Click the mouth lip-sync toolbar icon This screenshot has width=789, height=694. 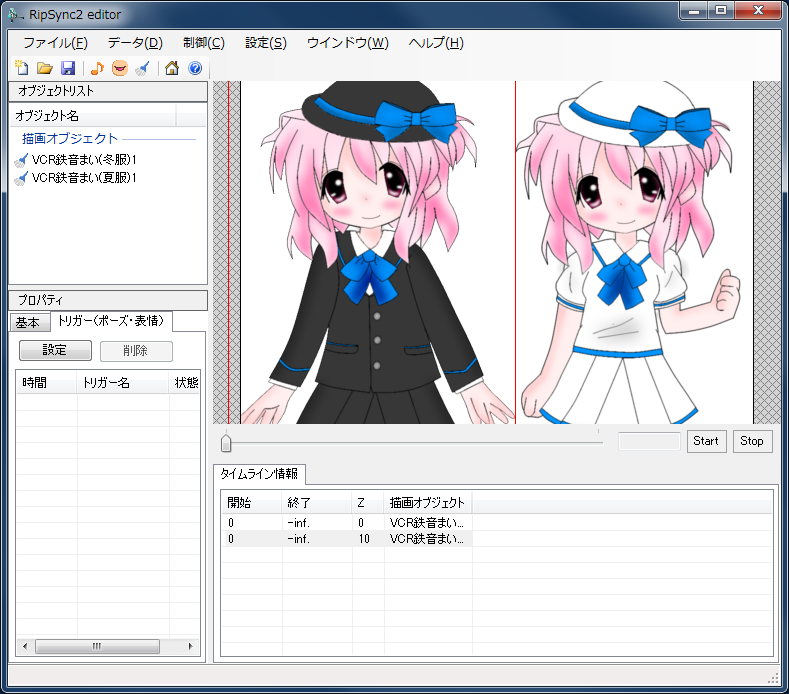click(120, 68)
